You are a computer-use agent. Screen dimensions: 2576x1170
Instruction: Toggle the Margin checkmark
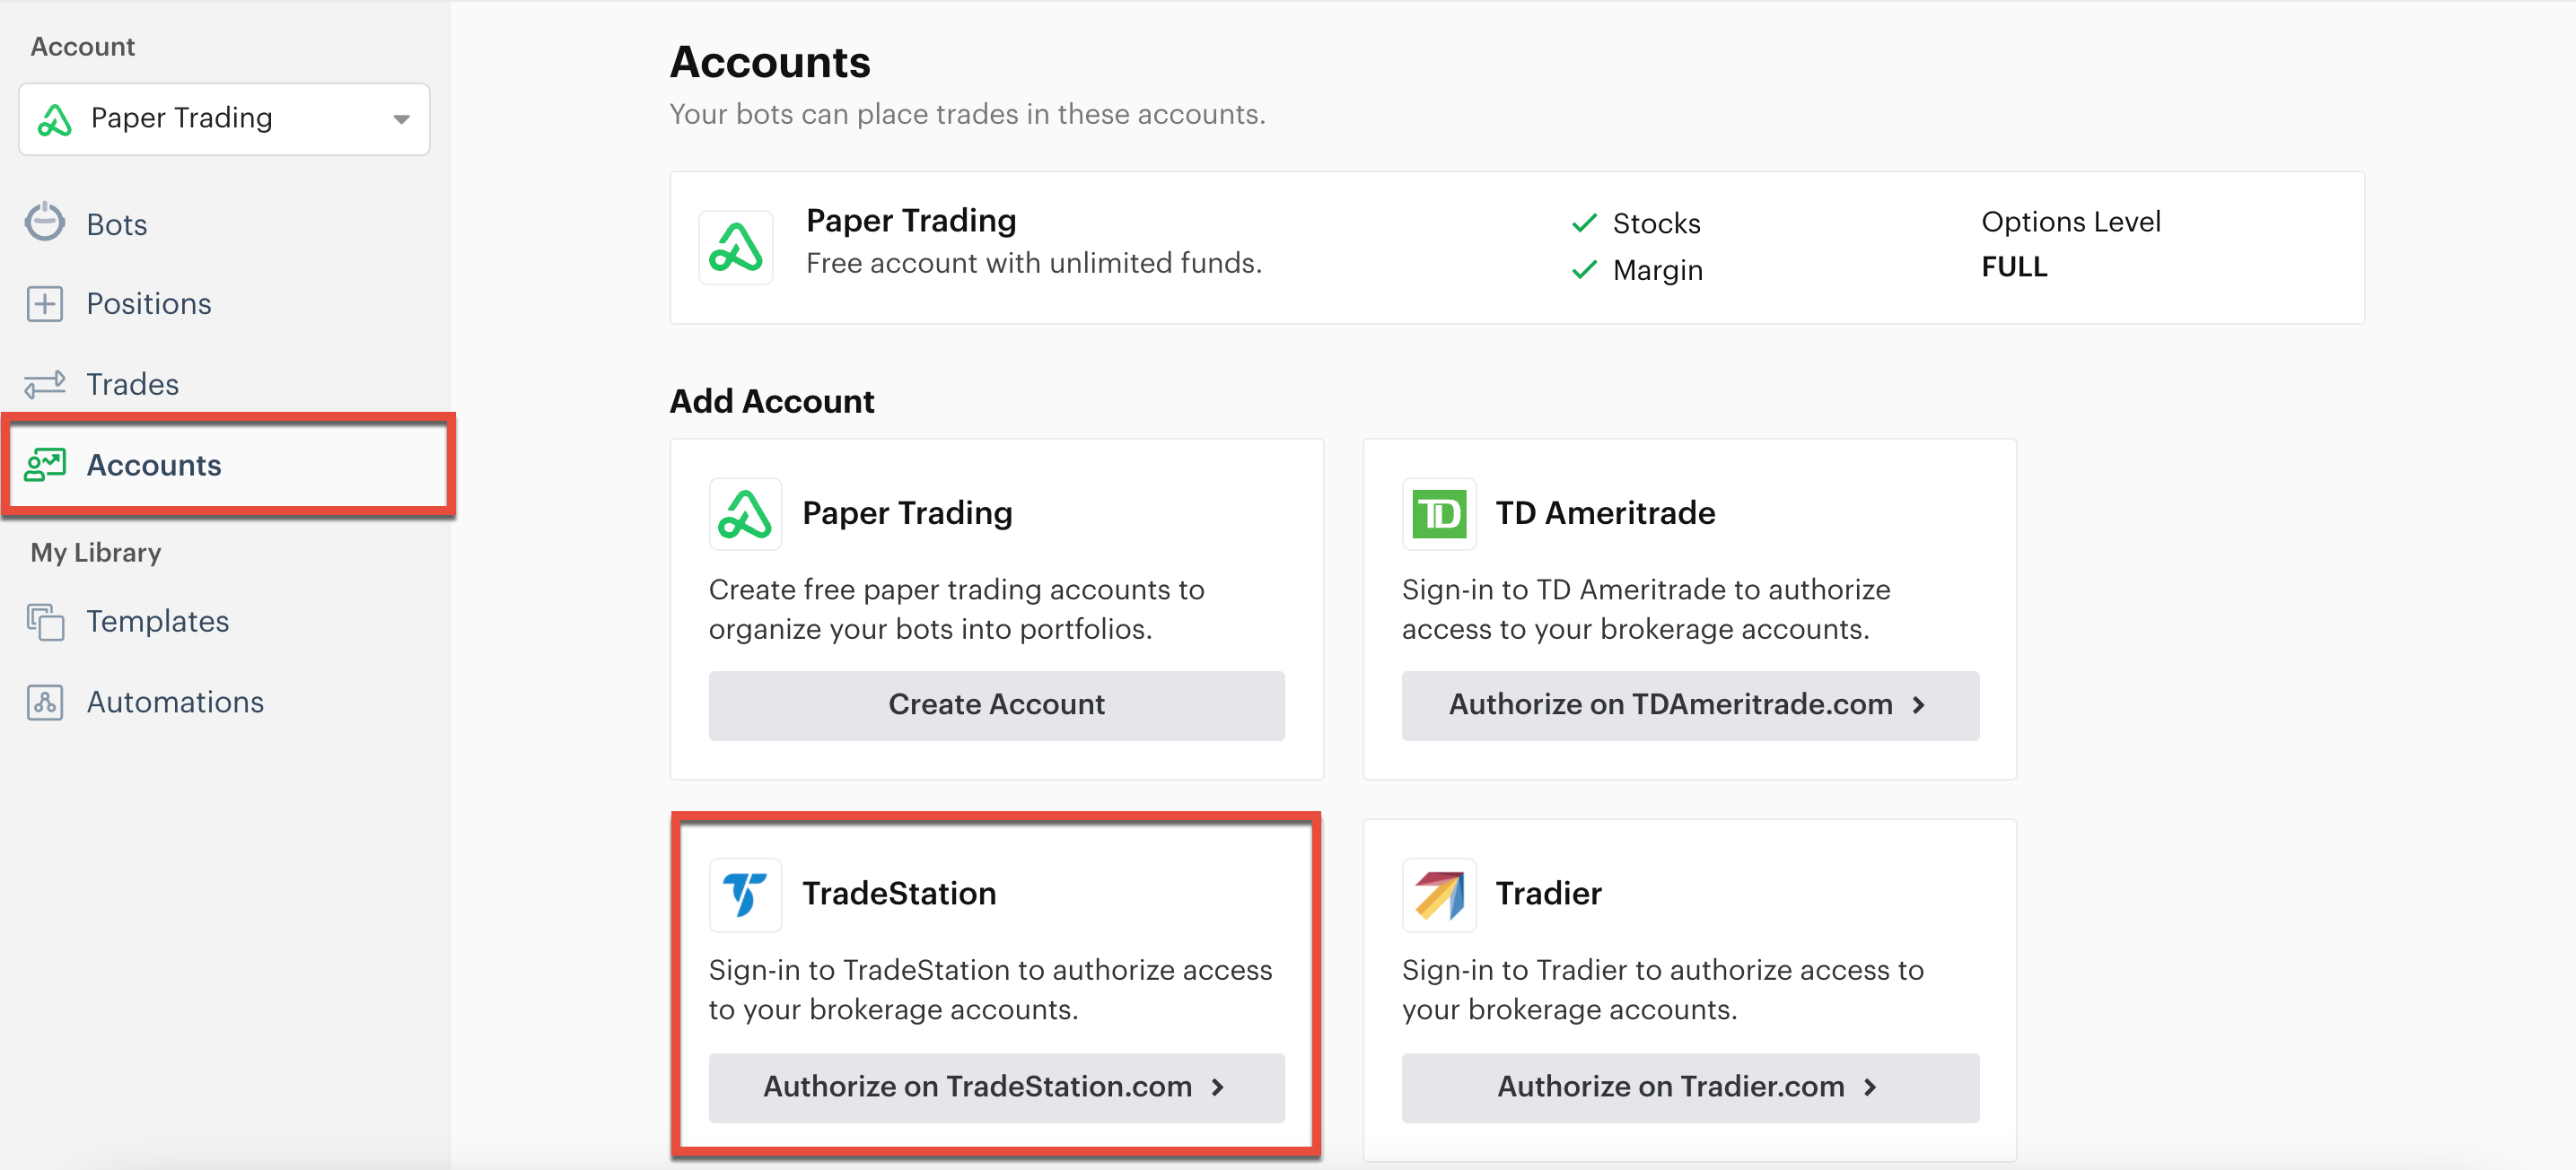point(1584,269)
